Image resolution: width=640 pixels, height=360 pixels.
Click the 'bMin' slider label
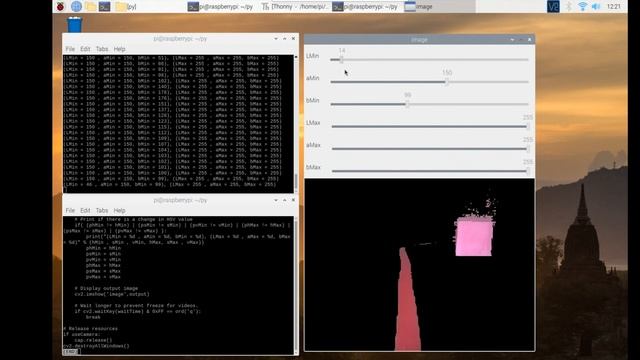[x=313, y=100]
